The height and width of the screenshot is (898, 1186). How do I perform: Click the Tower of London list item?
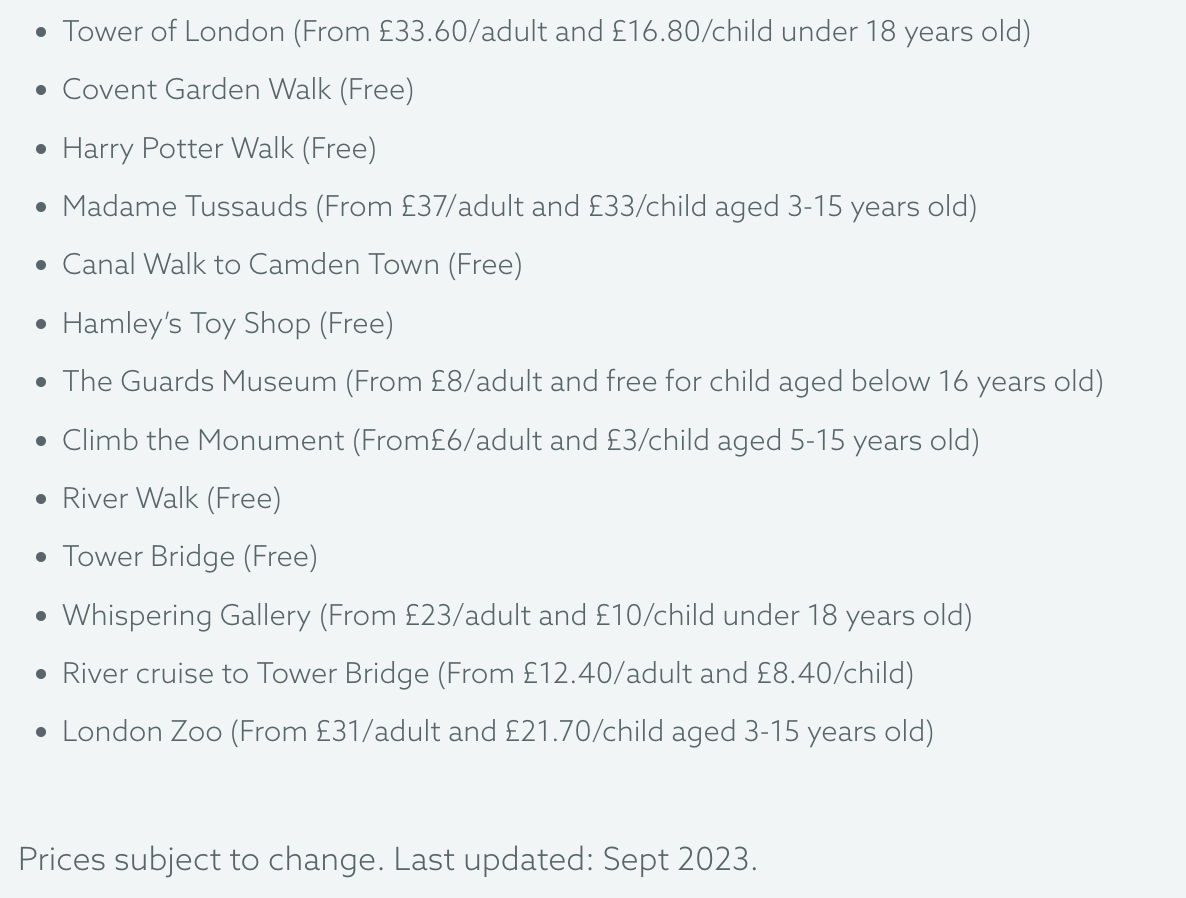click(x=546, y=32)
